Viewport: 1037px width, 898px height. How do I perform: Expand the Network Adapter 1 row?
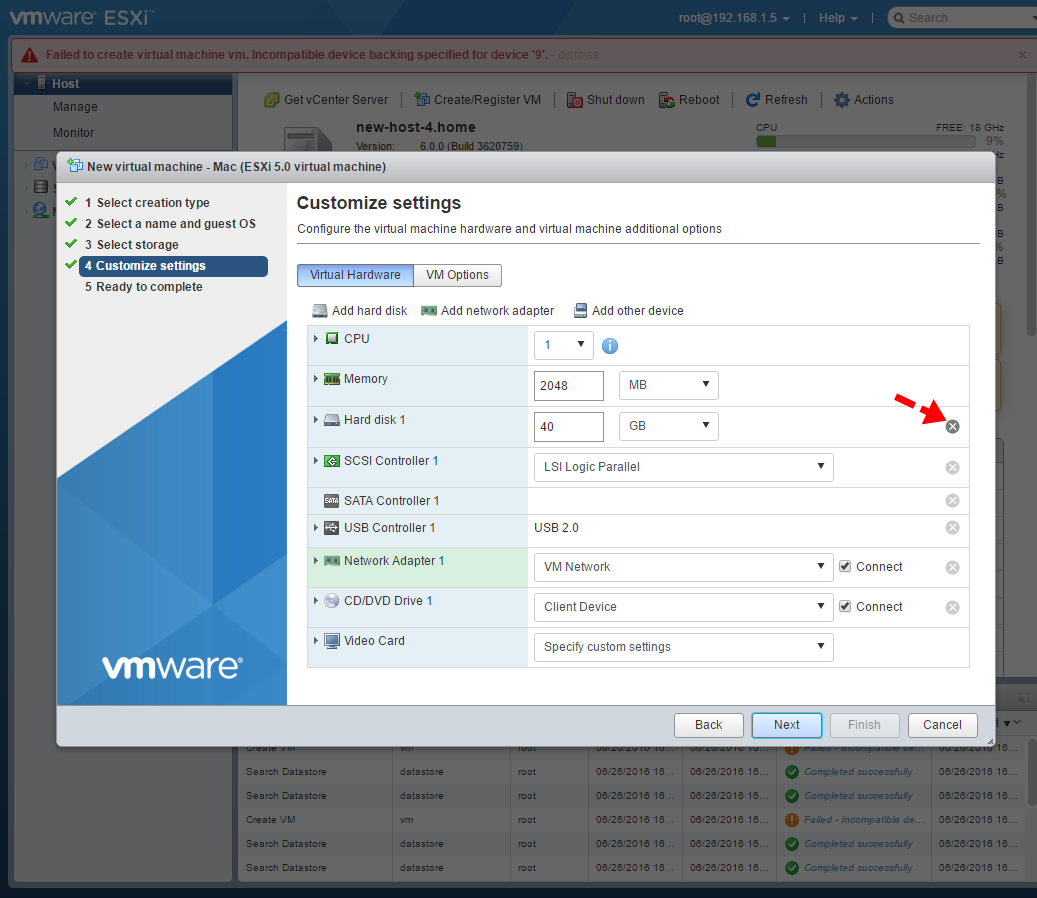click(315, 561)
